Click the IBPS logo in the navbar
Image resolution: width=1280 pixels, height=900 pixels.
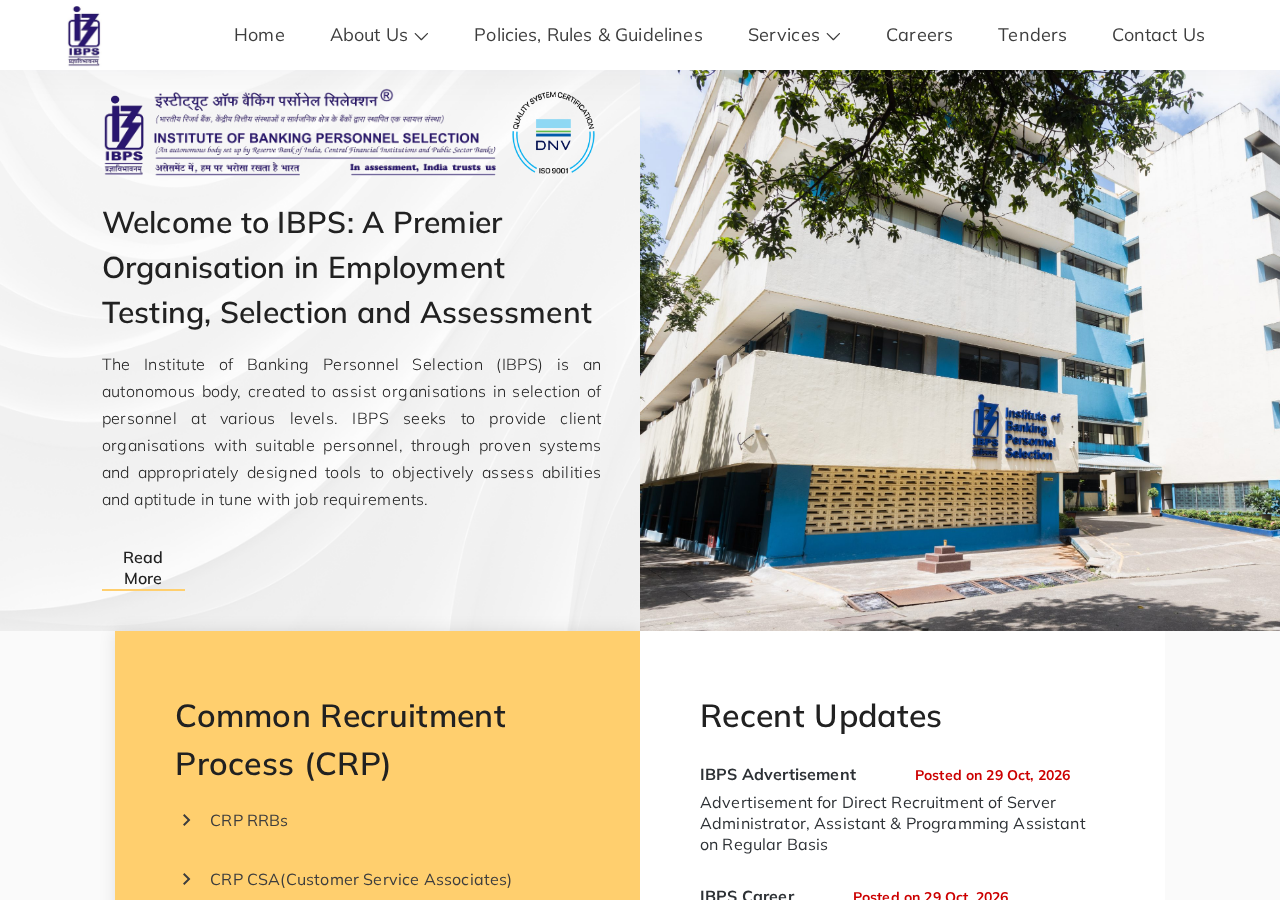[84, 36]
